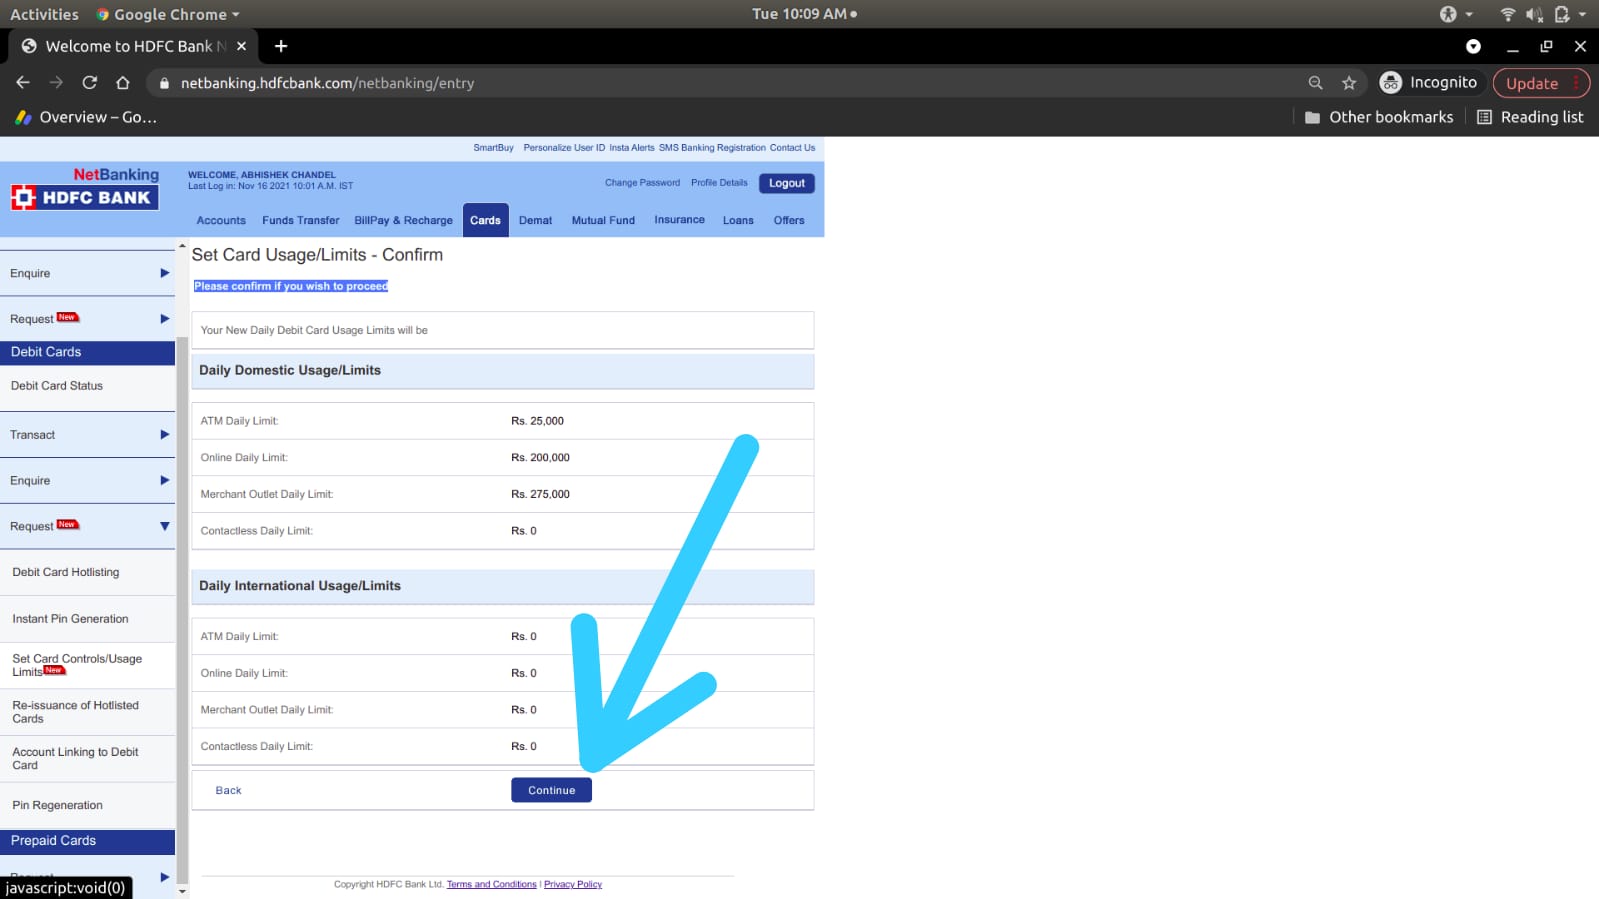Open Pin Regeneration
Image resolution: width=1599 pixels, height=899 pixels.
click(x=57, y=805)
